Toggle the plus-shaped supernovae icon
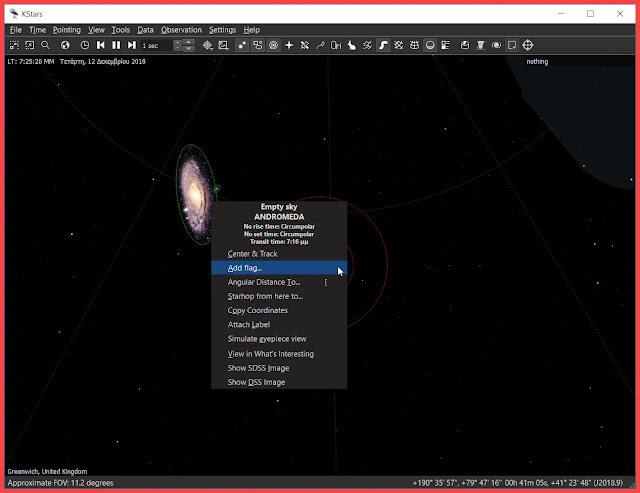 (x=289, y=45)
